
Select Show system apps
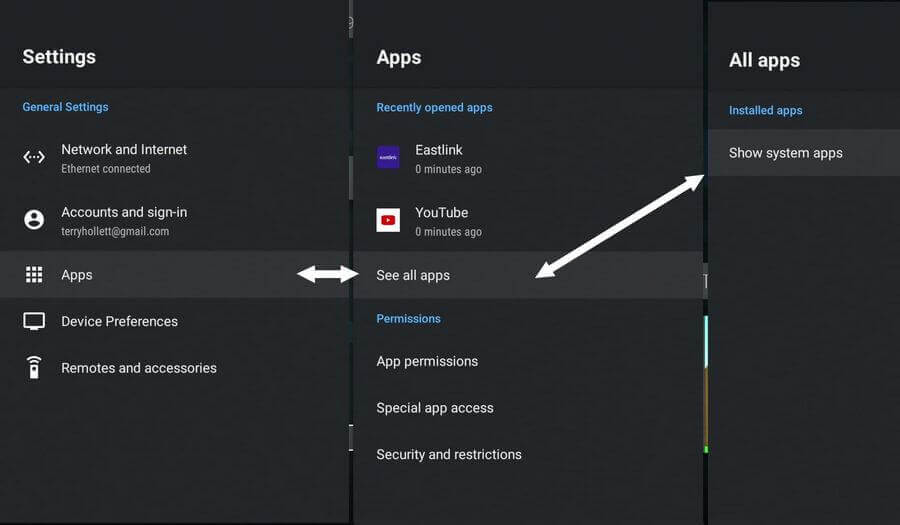click(786, 153)
